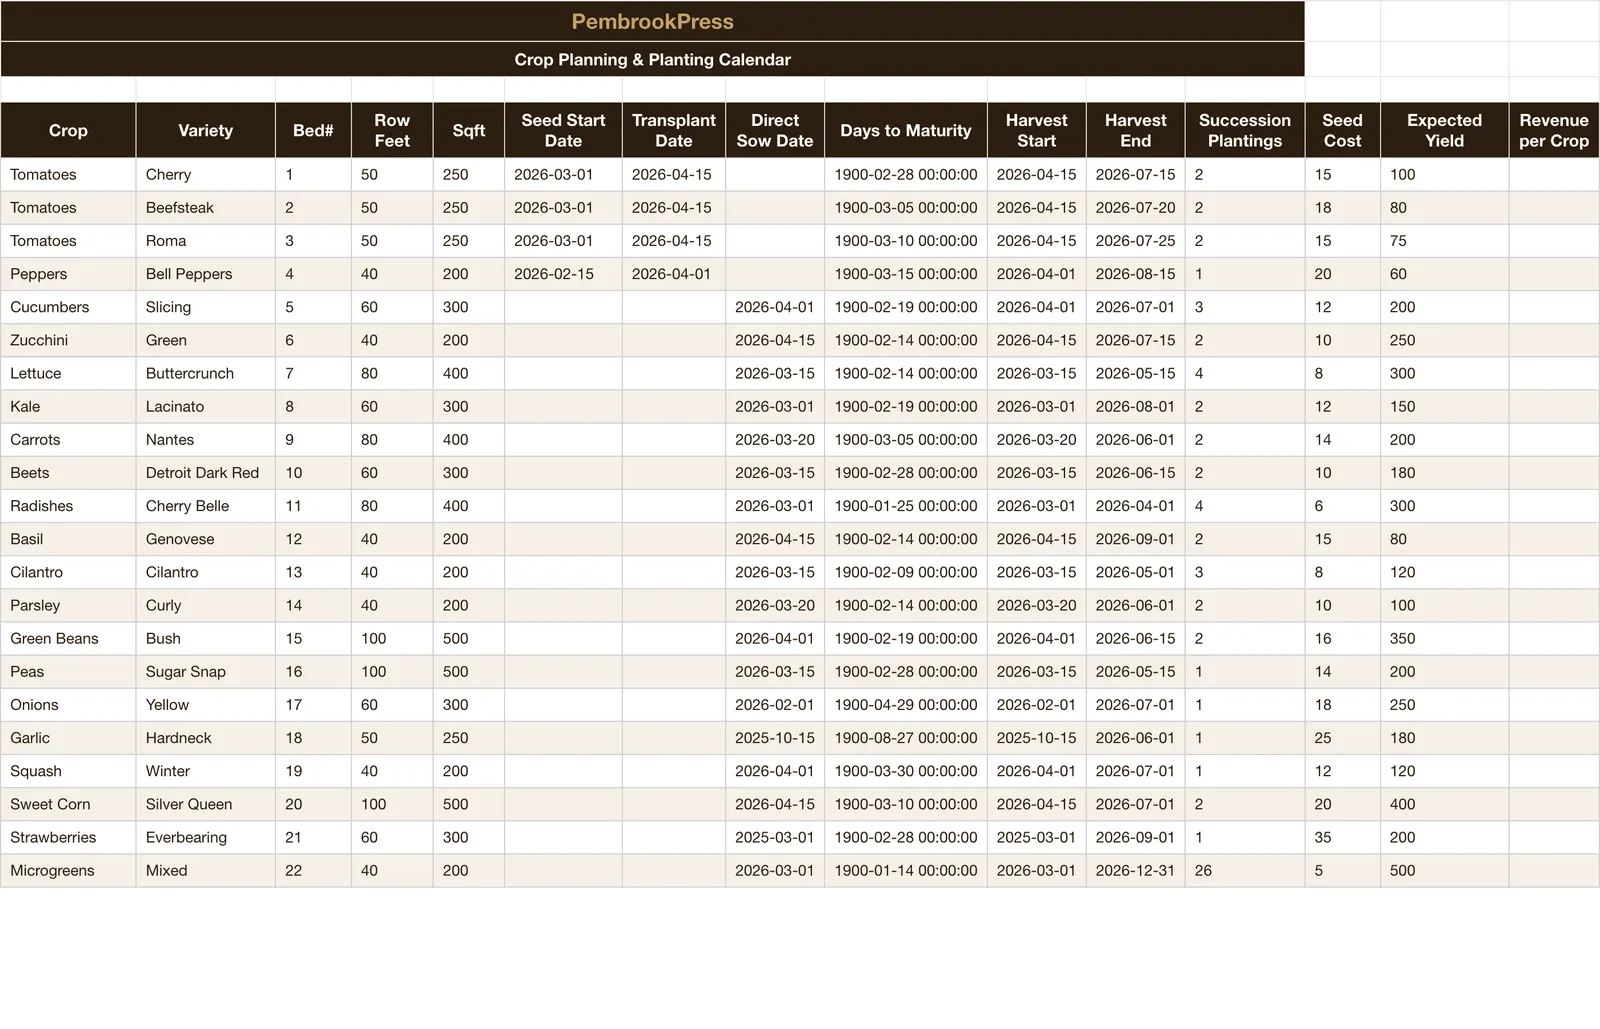The width and height of the screenshot is (1600, 1029).
Task: Click the Silver Queen variety cell
Action: pos(205,803)
